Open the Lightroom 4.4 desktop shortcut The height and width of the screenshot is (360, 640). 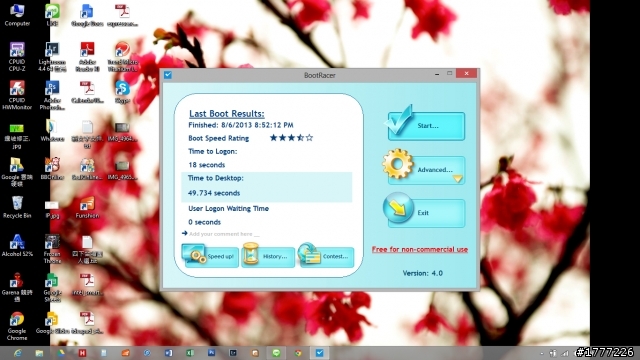click(52, 57)
